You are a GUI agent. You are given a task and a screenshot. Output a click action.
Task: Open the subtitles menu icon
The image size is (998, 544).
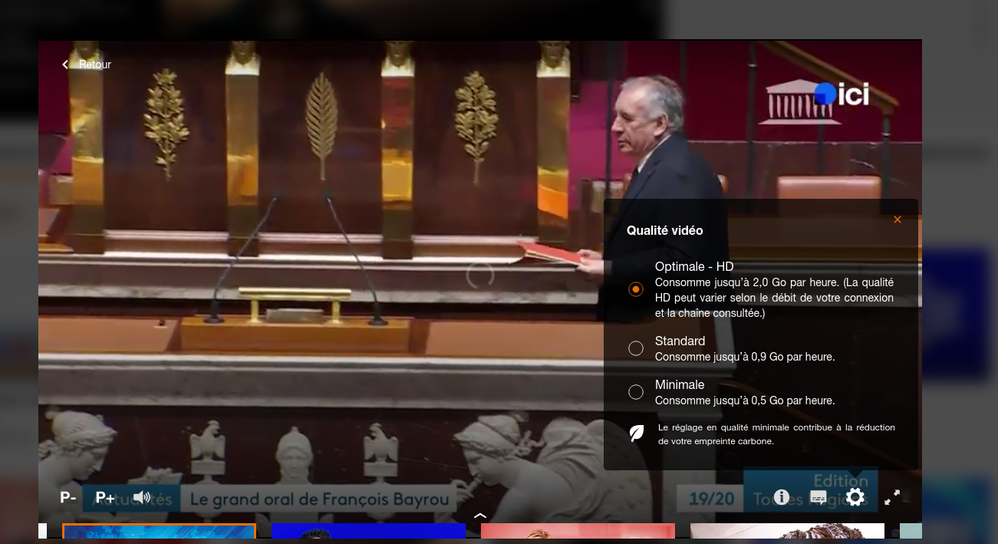coord(819,497)
